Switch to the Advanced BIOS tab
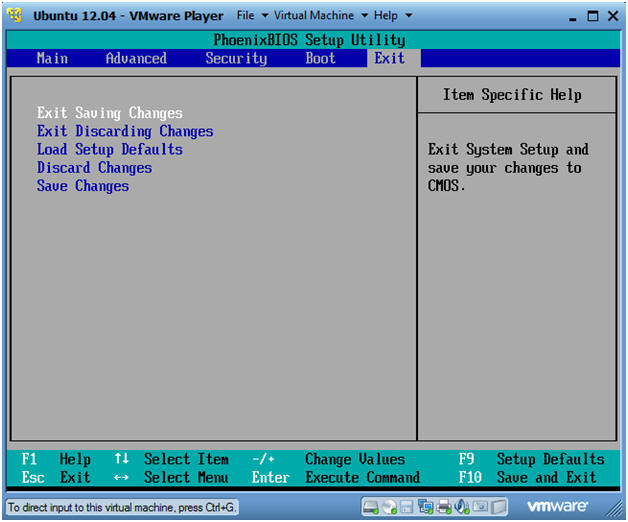This screenshot has height=522, width=628. coord(136,58)
